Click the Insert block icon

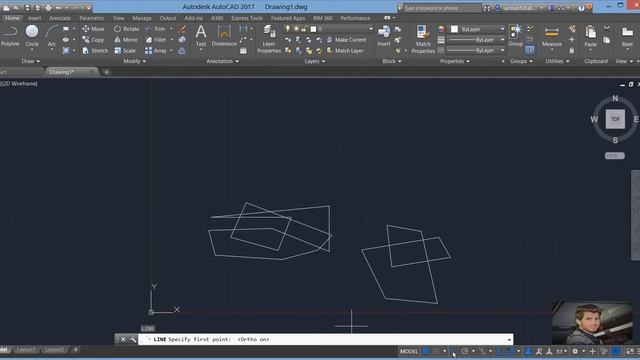coord(384,36)
